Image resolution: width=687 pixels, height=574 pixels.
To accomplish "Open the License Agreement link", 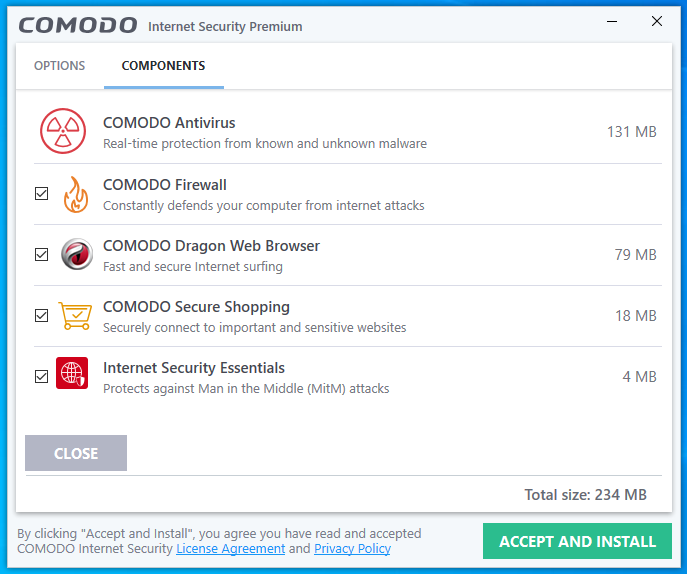I will tap(231, 549).
